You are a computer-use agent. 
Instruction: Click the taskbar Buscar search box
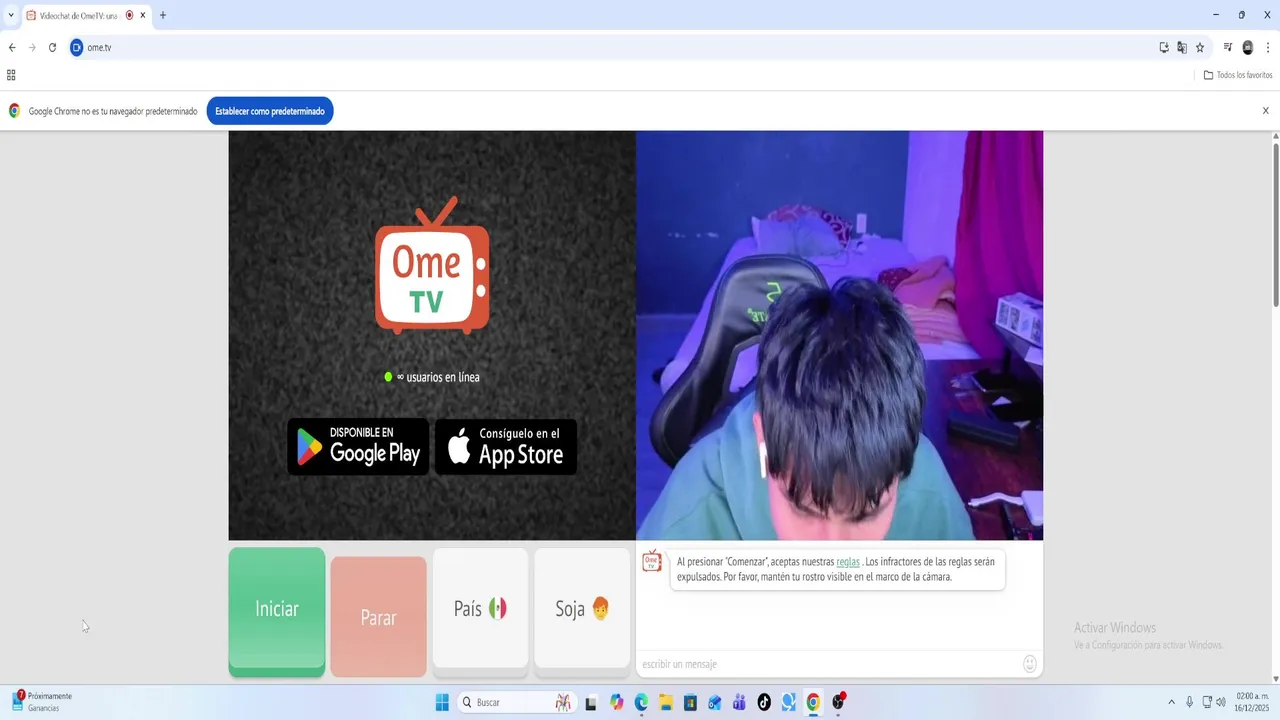515,702
